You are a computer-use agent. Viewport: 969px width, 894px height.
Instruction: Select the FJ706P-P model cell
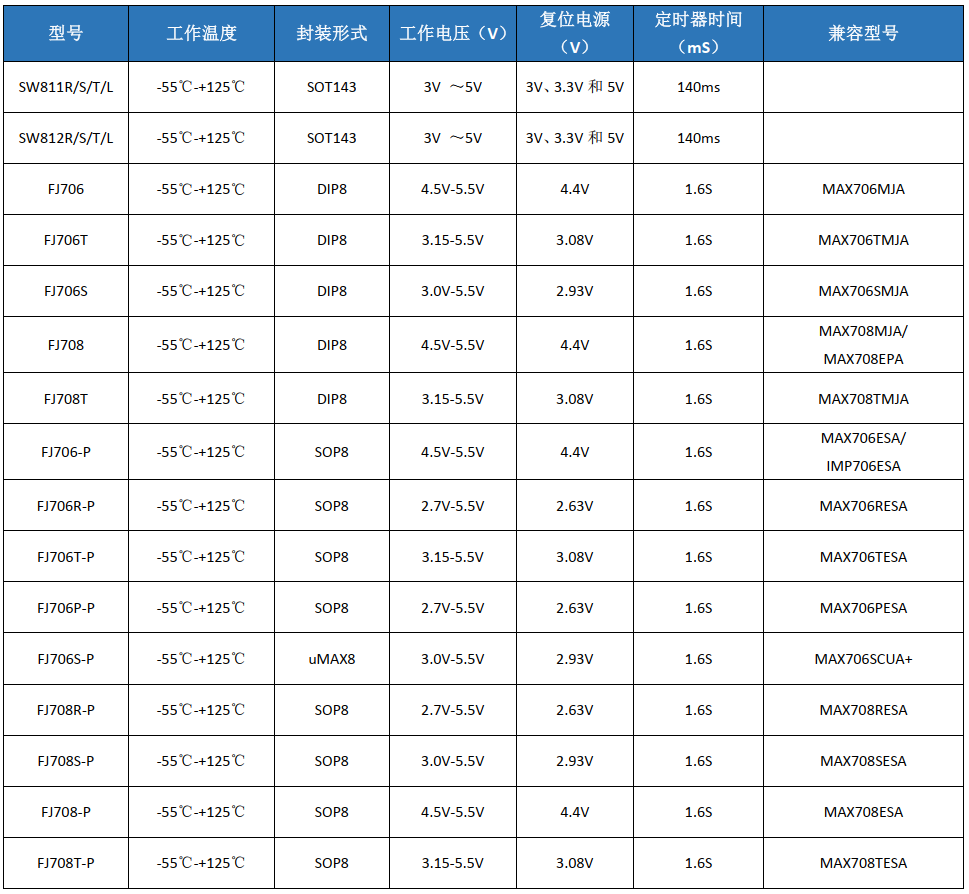point(66,608)
